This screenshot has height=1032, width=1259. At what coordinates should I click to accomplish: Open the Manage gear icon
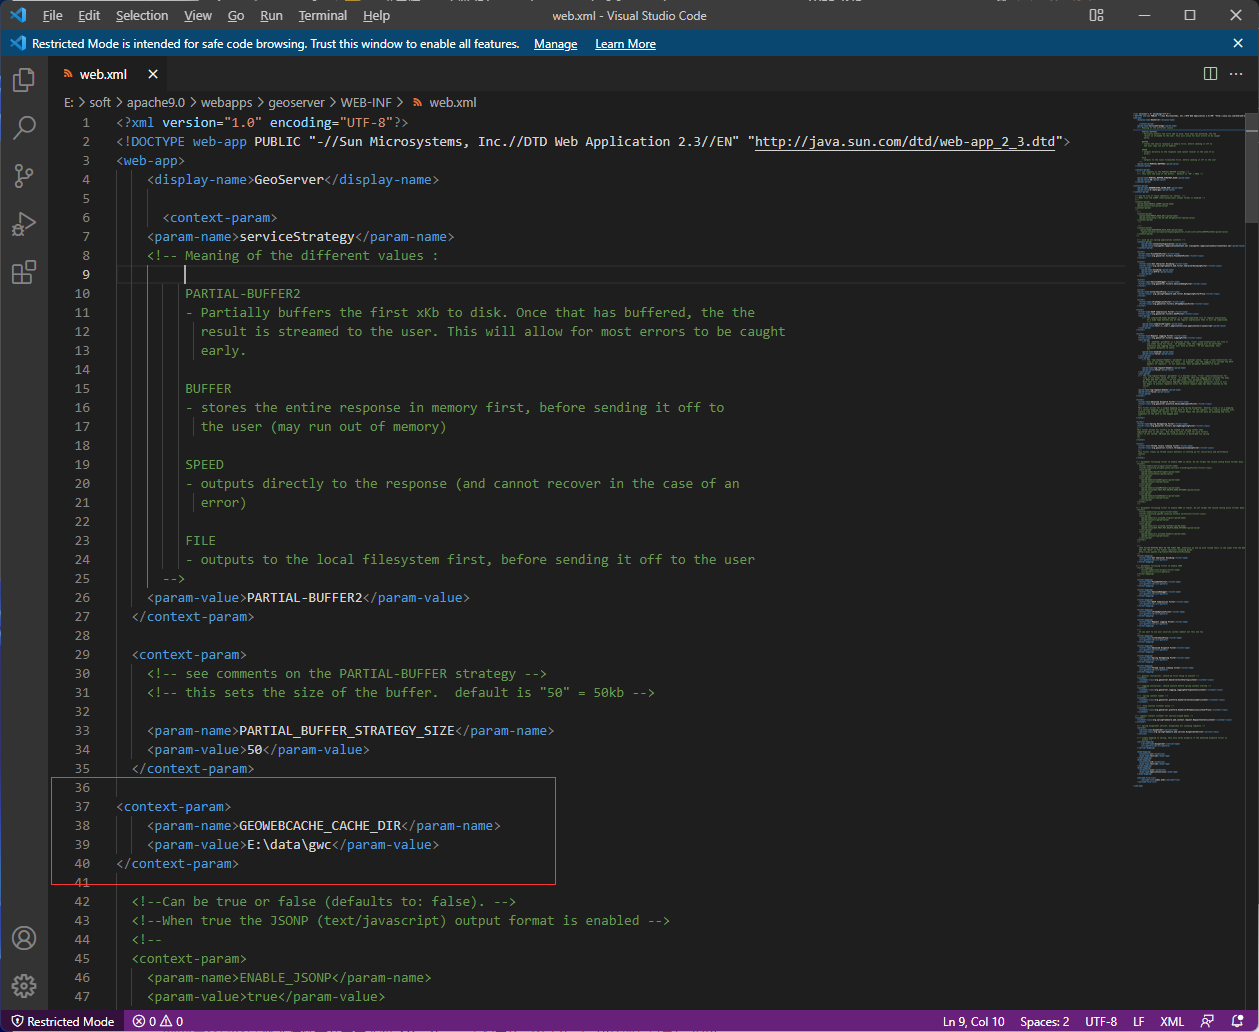(24, 985)
